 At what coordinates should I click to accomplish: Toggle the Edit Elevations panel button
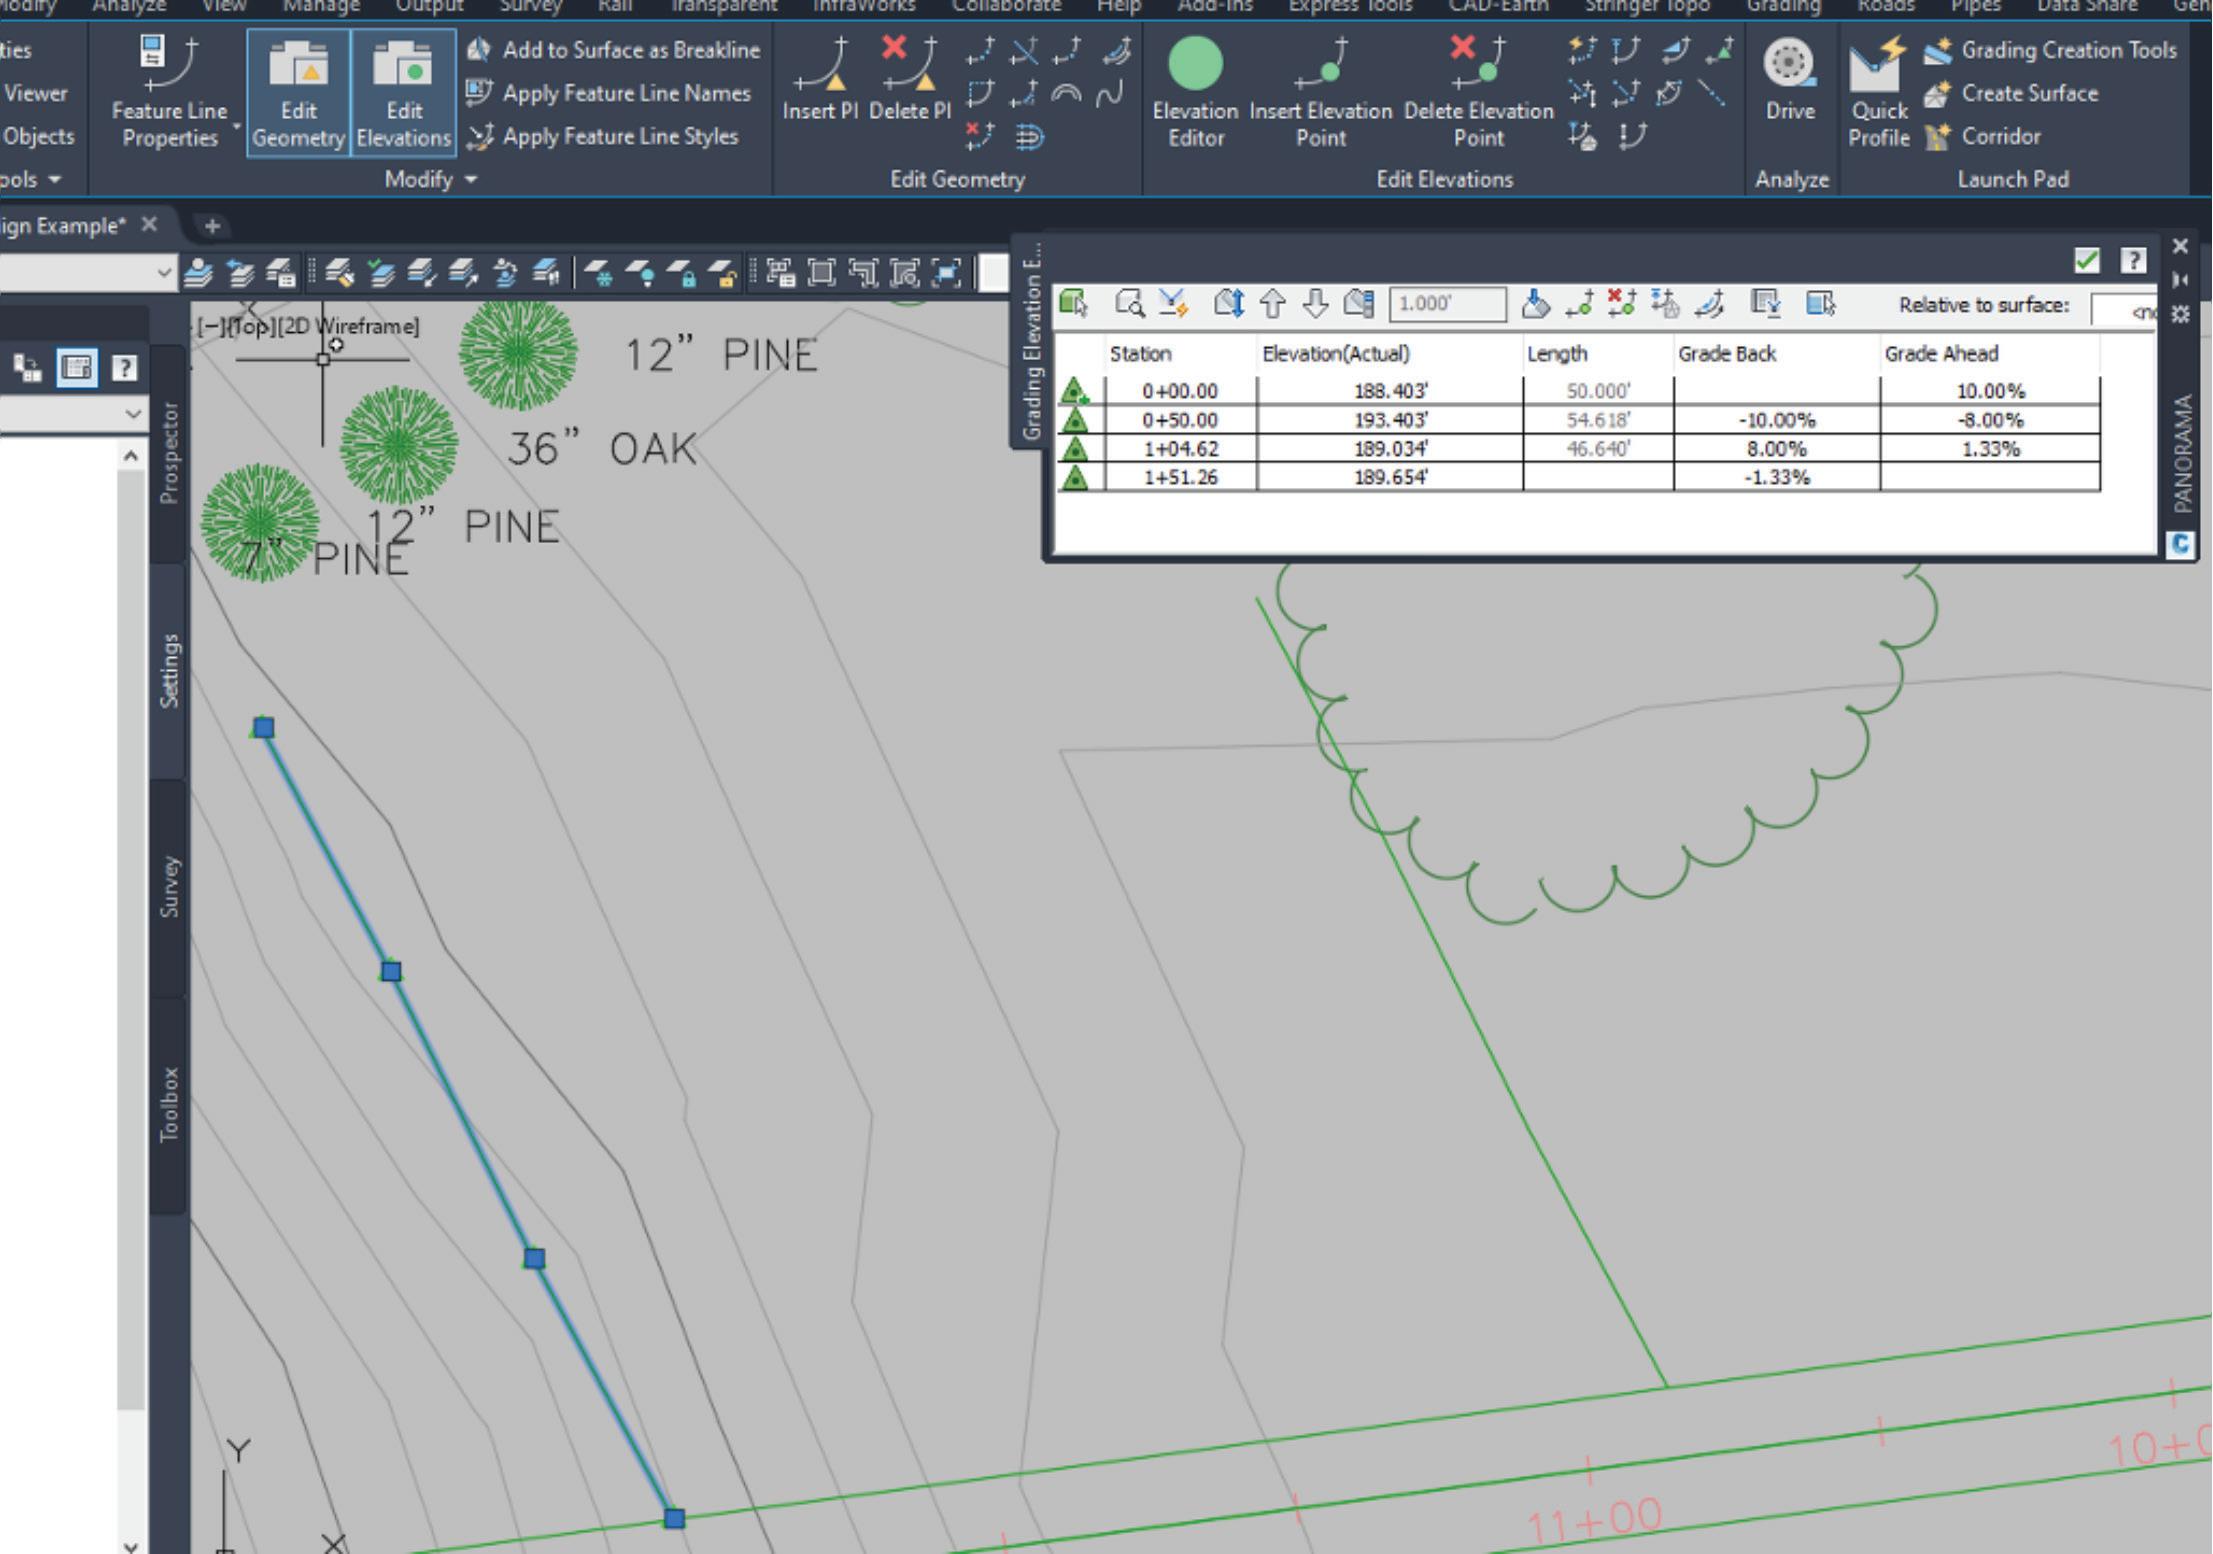404,92
